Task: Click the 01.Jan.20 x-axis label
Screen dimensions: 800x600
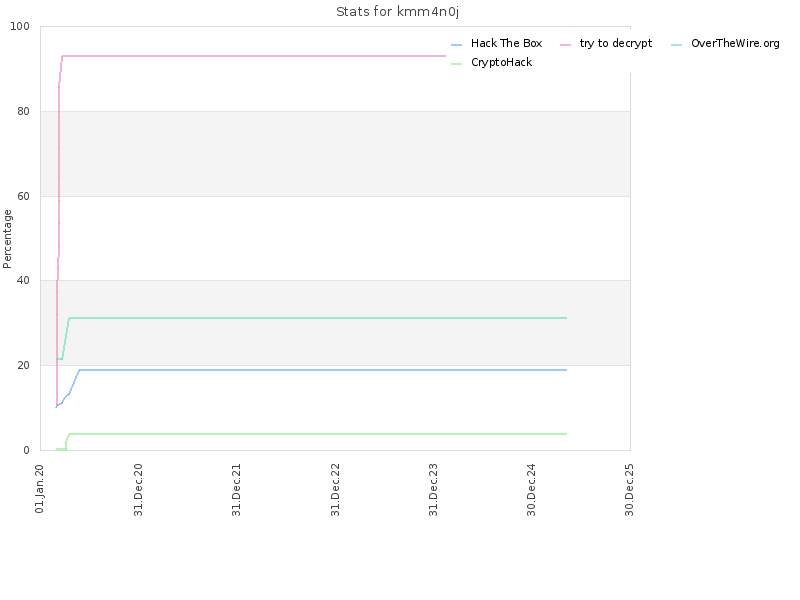Action: tap(40, 488)
